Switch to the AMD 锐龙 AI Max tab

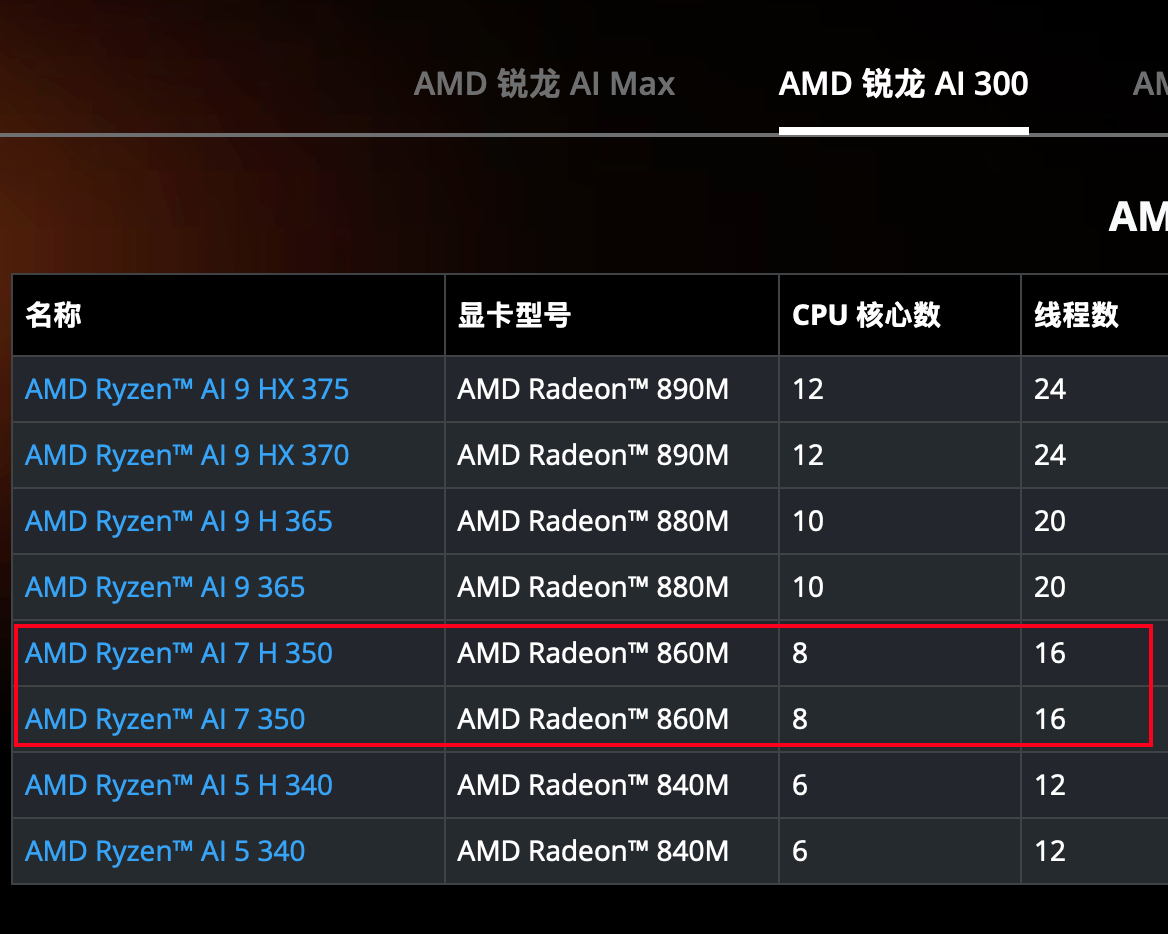click(x=544, y=84)
